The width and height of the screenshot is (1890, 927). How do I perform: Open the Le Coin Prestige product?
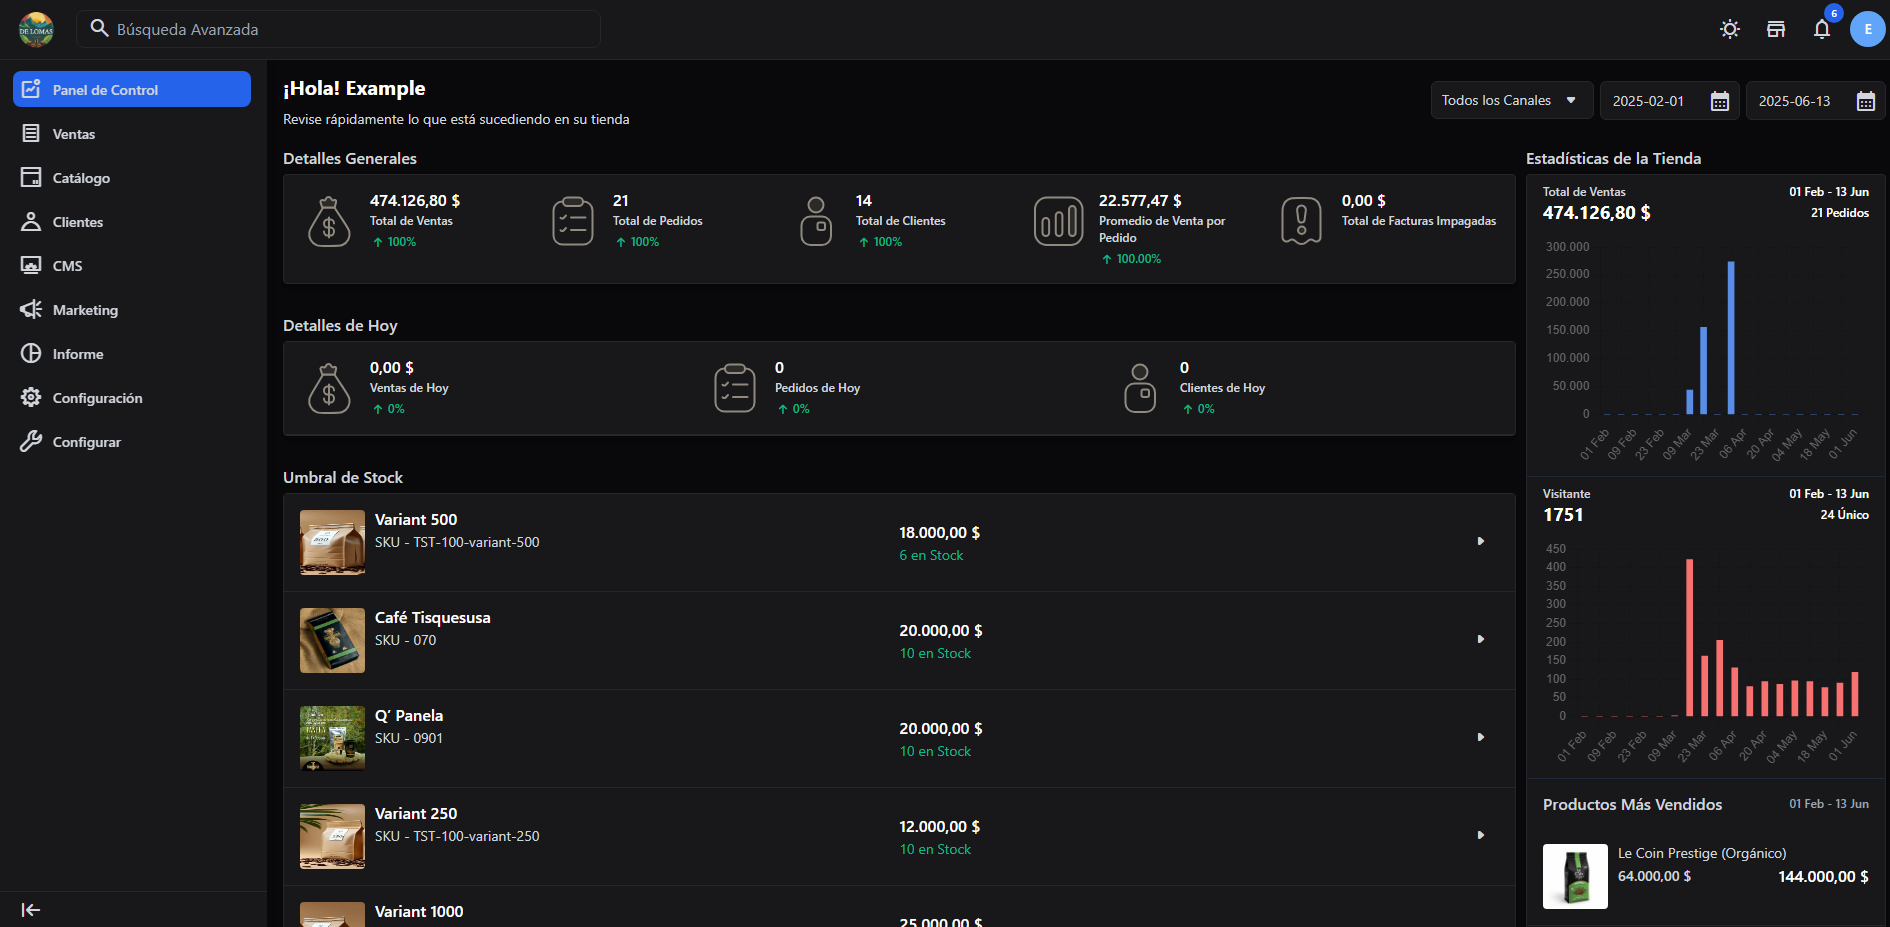coord(1702,853)
